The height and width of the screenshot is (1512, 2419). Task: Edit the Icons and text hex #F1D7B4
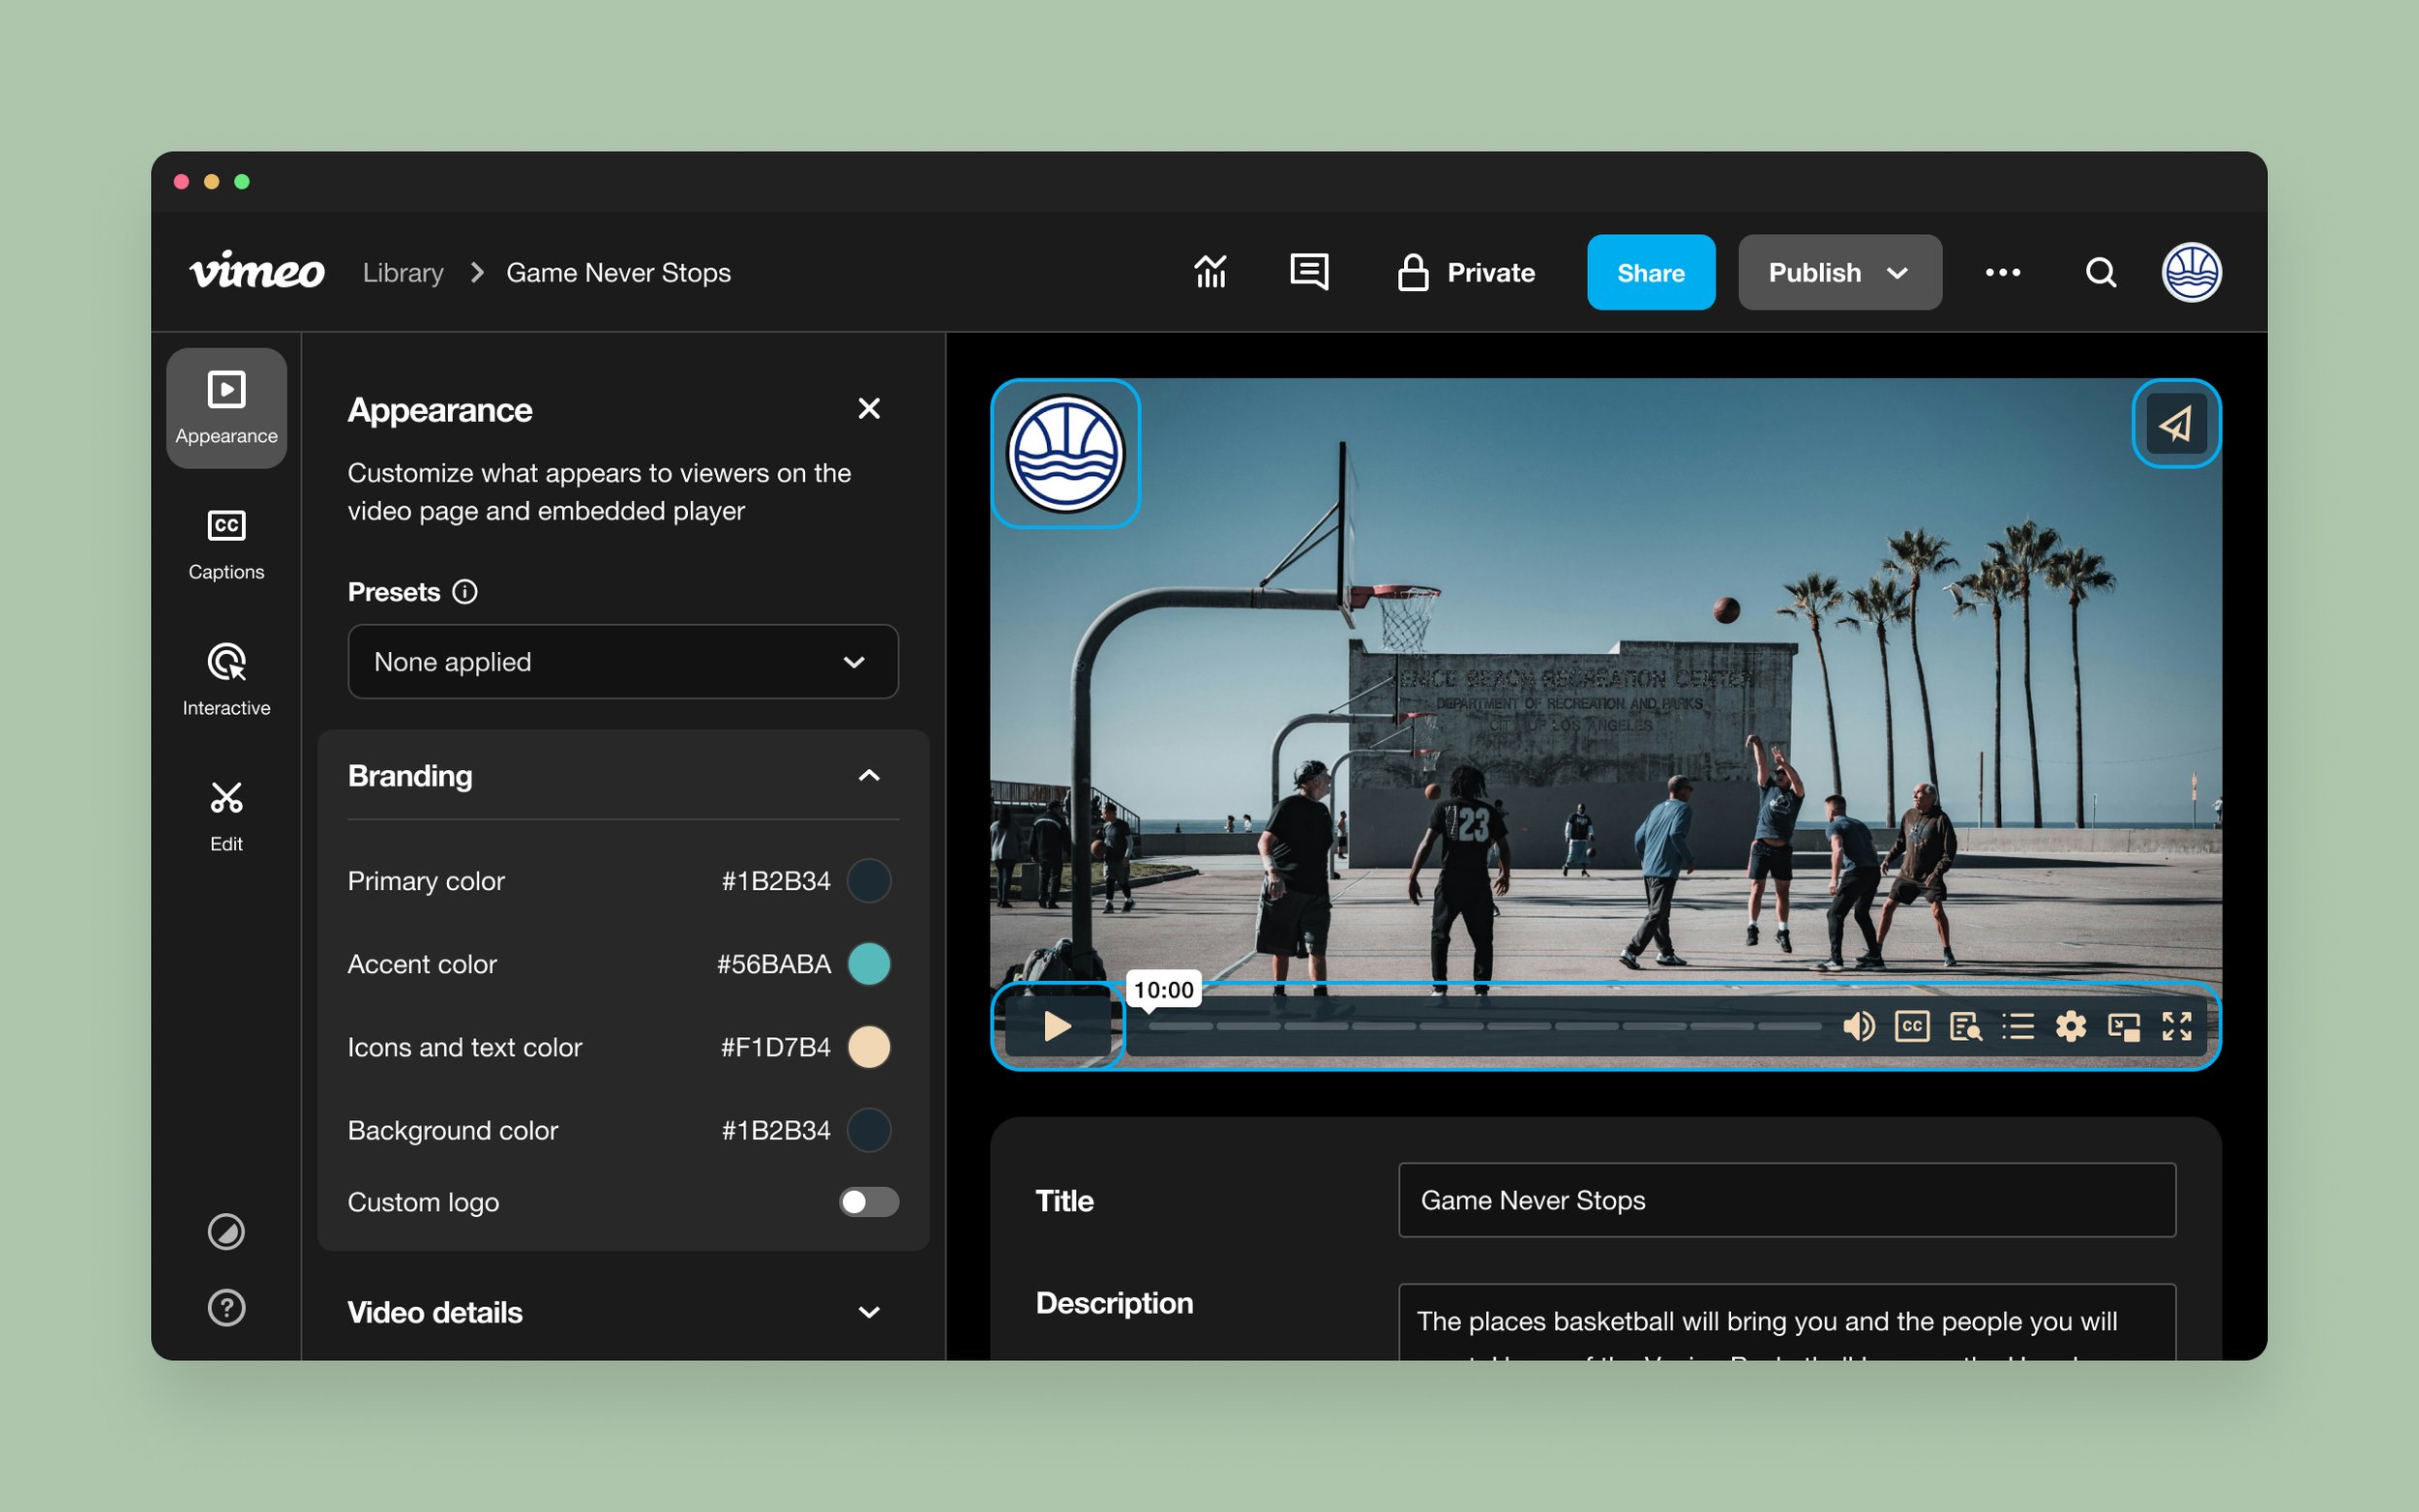click(x=776, y=1047)
